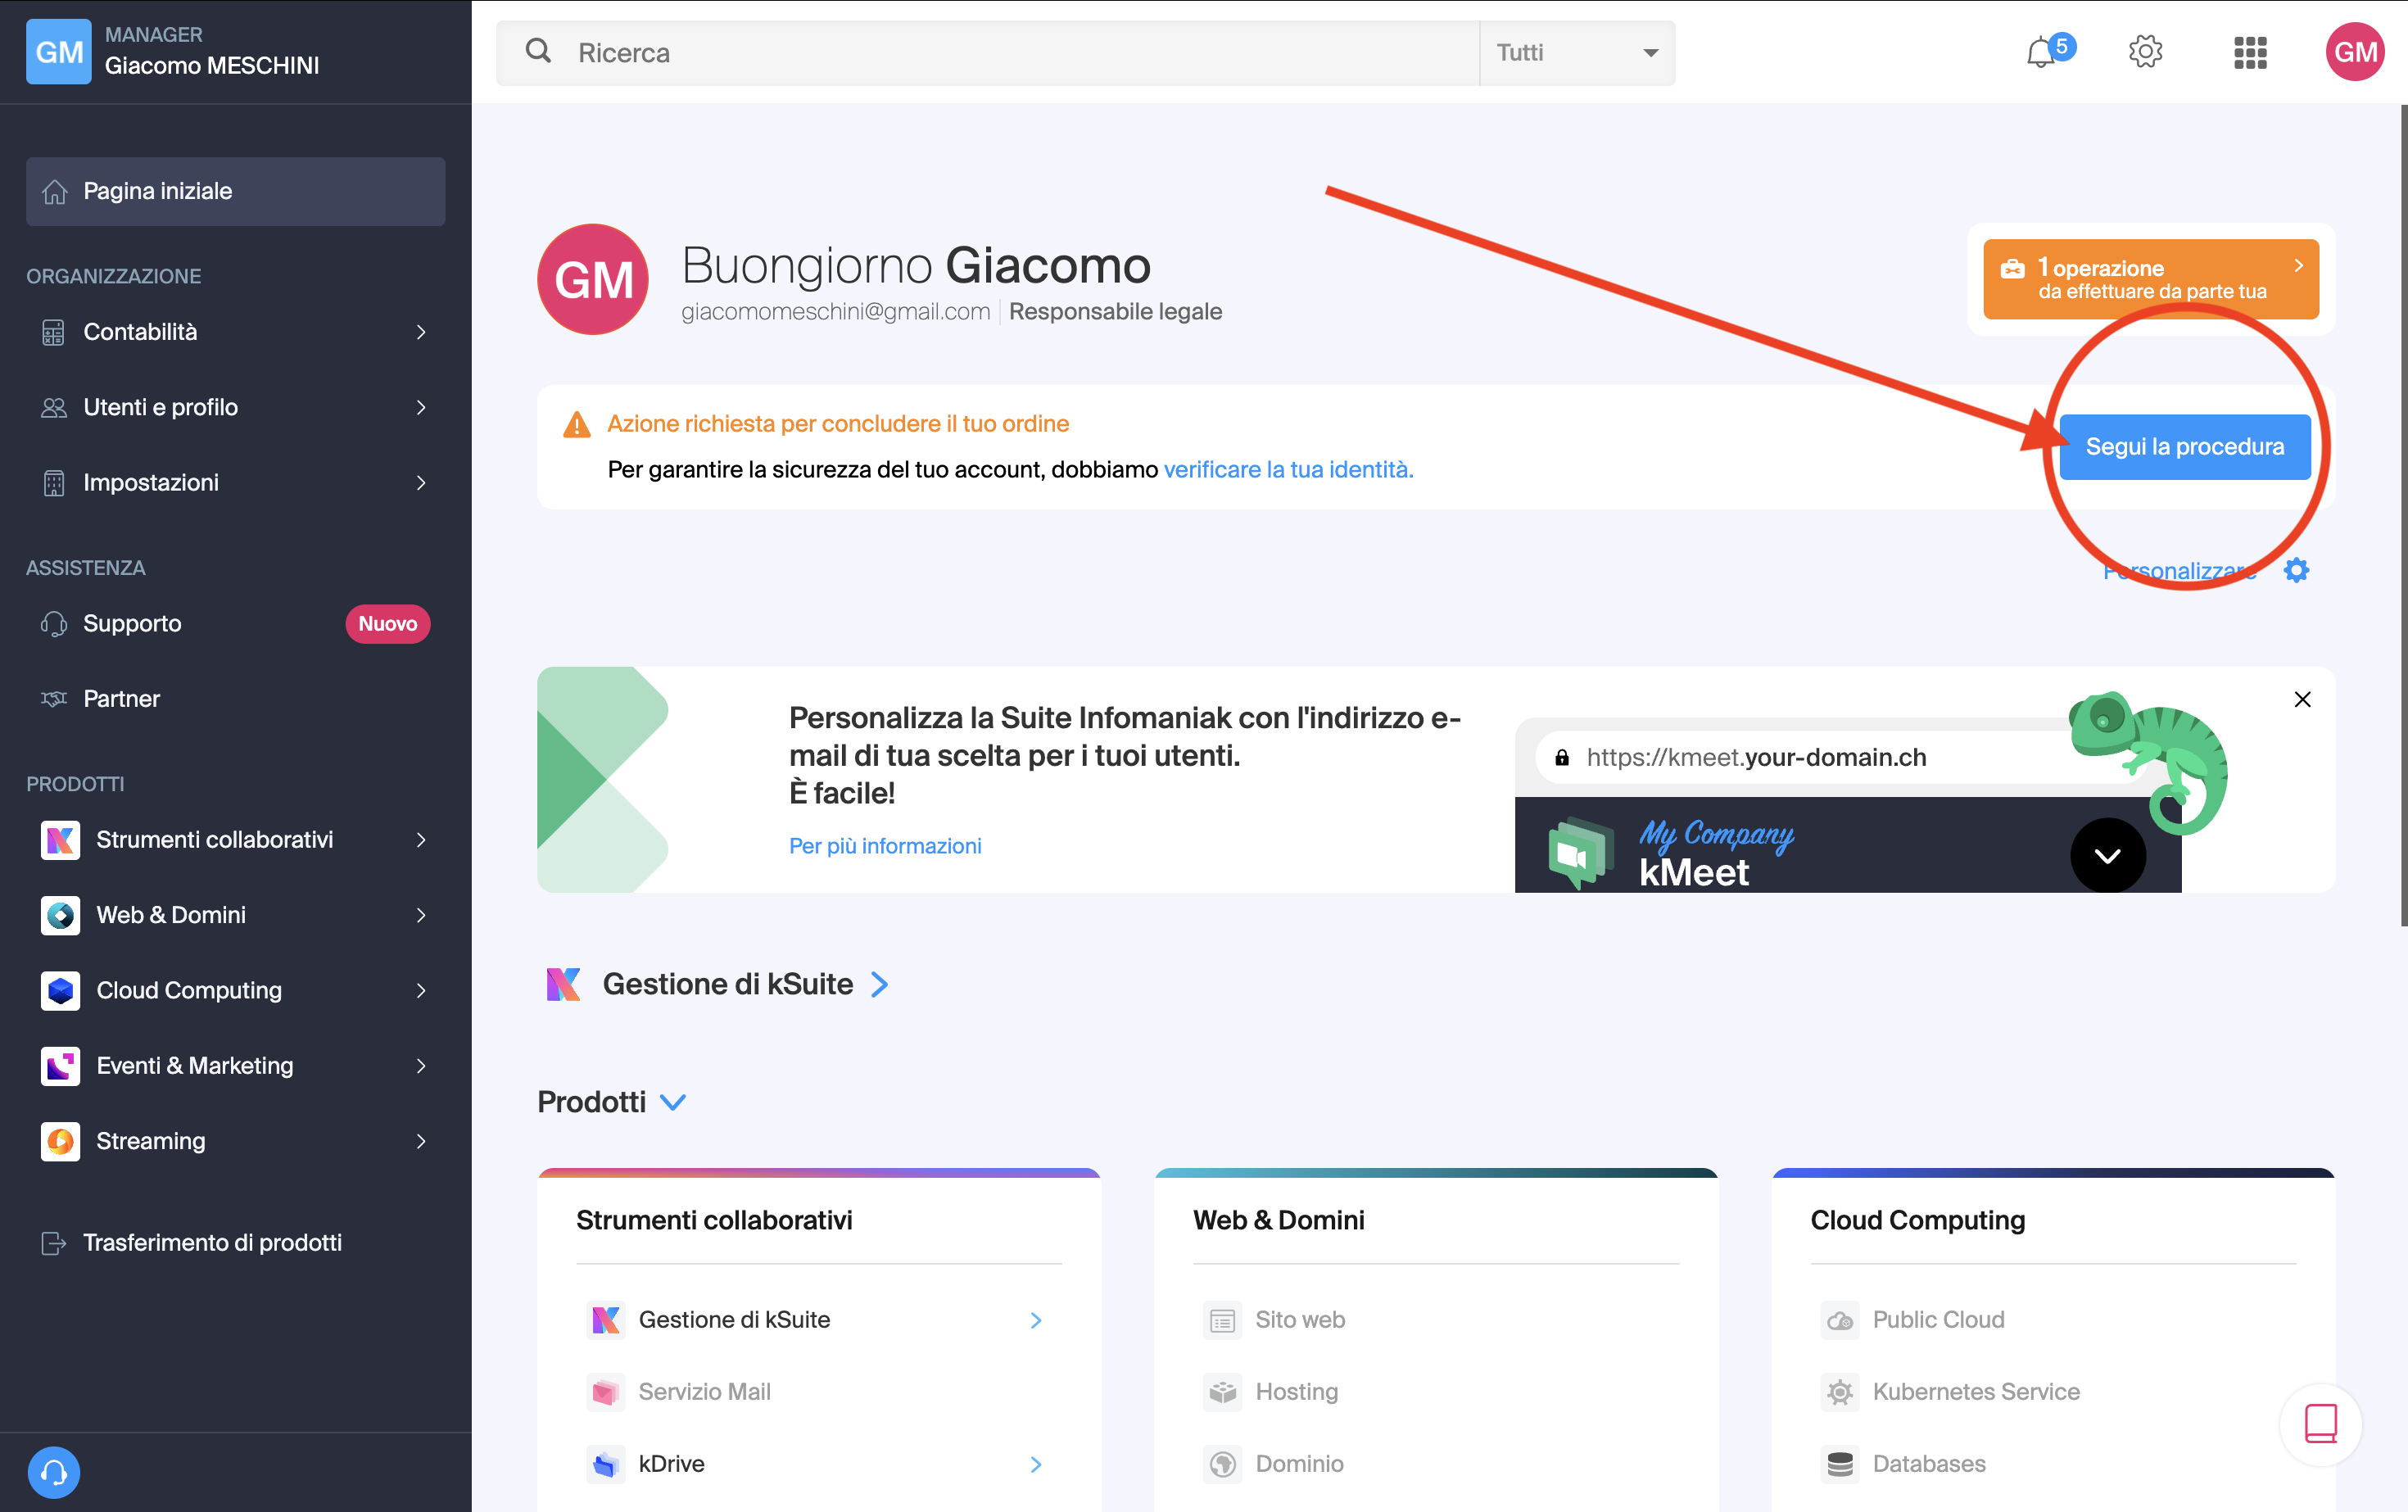Expand the Utenti e profilo chevron
This screenshot has width=2408, height=1512.
coord(421,407)
